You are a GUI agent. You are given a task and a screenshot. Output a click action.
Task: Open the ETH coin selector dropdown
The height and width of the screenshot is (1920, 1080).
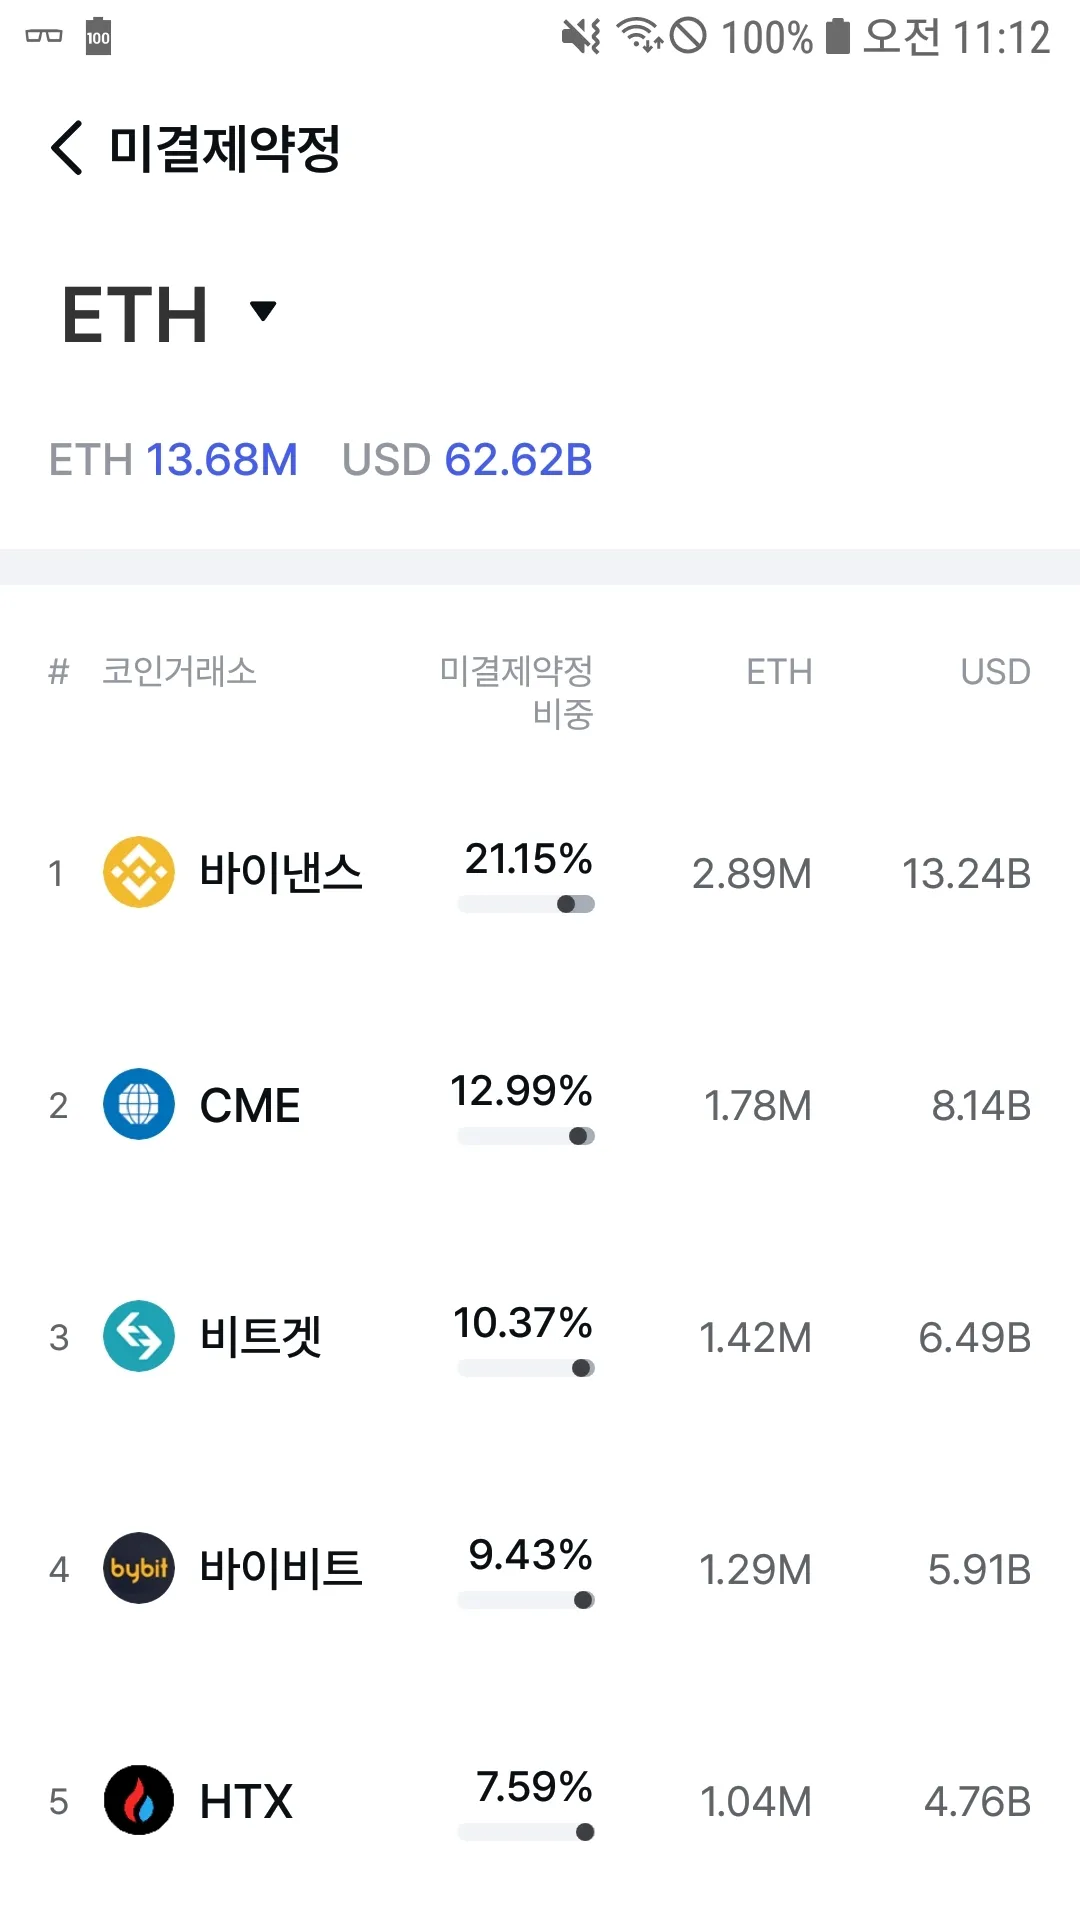[x=262, y=312]
